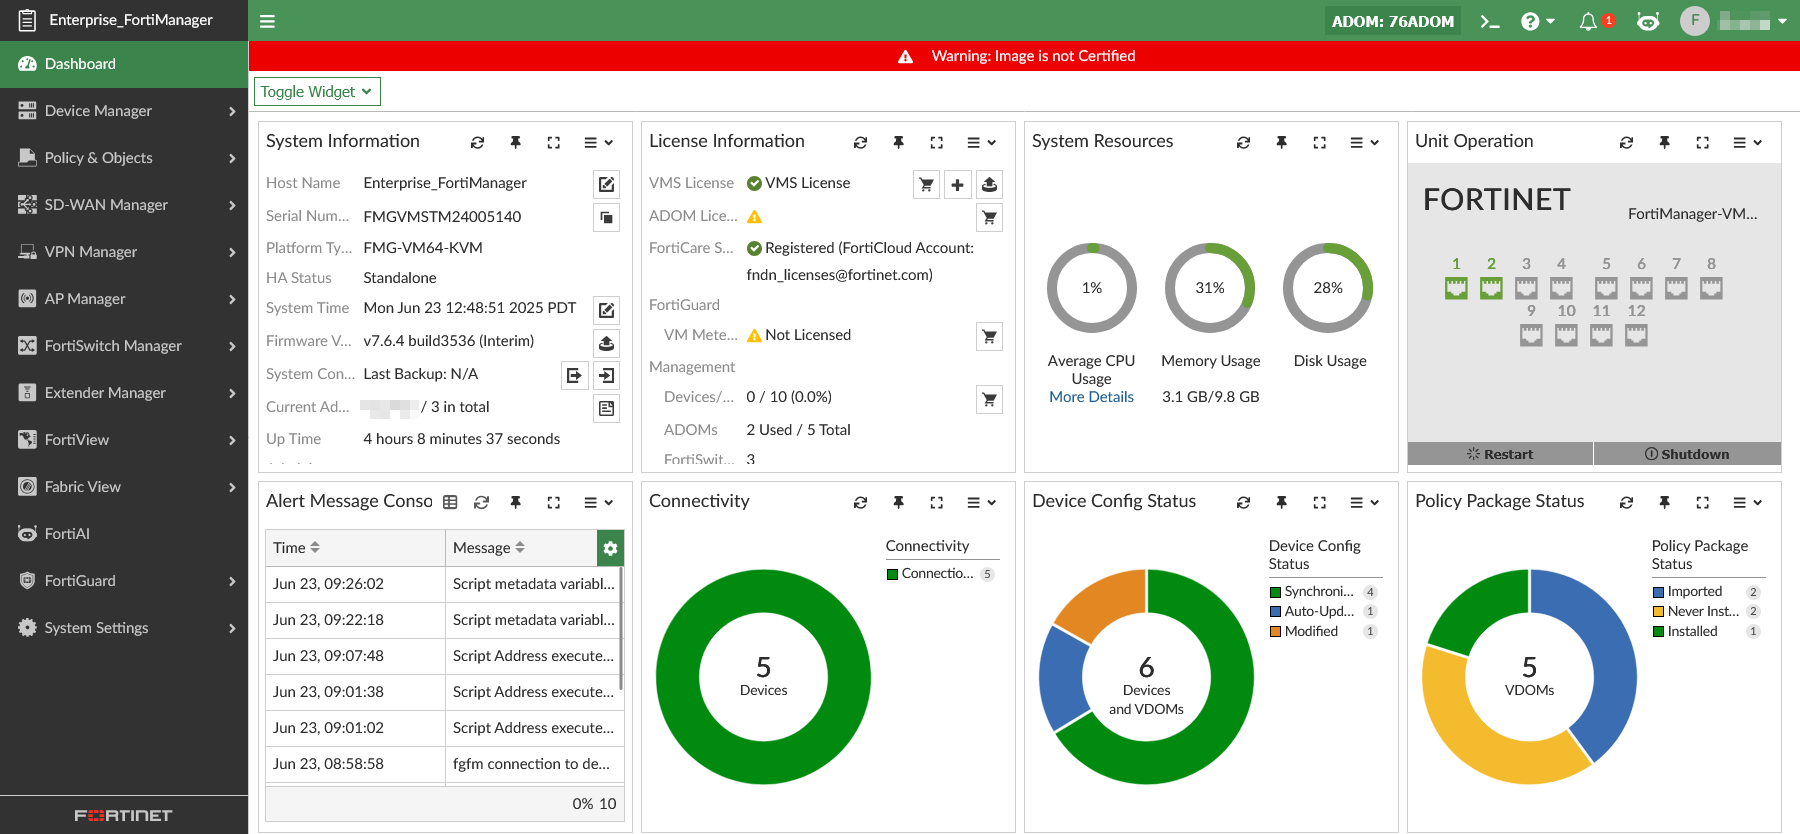
Task: Copy the serial number
Action: coord(606,217)
